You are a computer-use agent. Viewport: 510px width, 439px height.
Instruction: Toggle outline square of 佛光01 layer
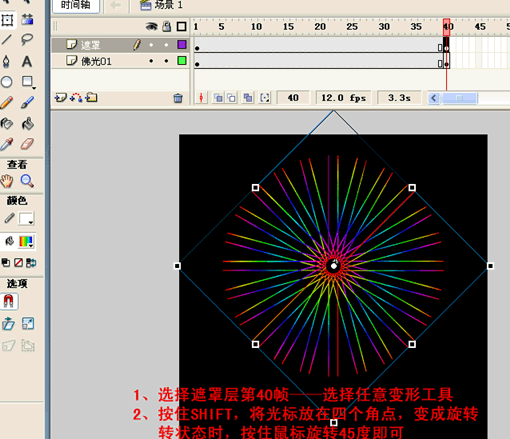pyautogui.click(x=182, y=61)
